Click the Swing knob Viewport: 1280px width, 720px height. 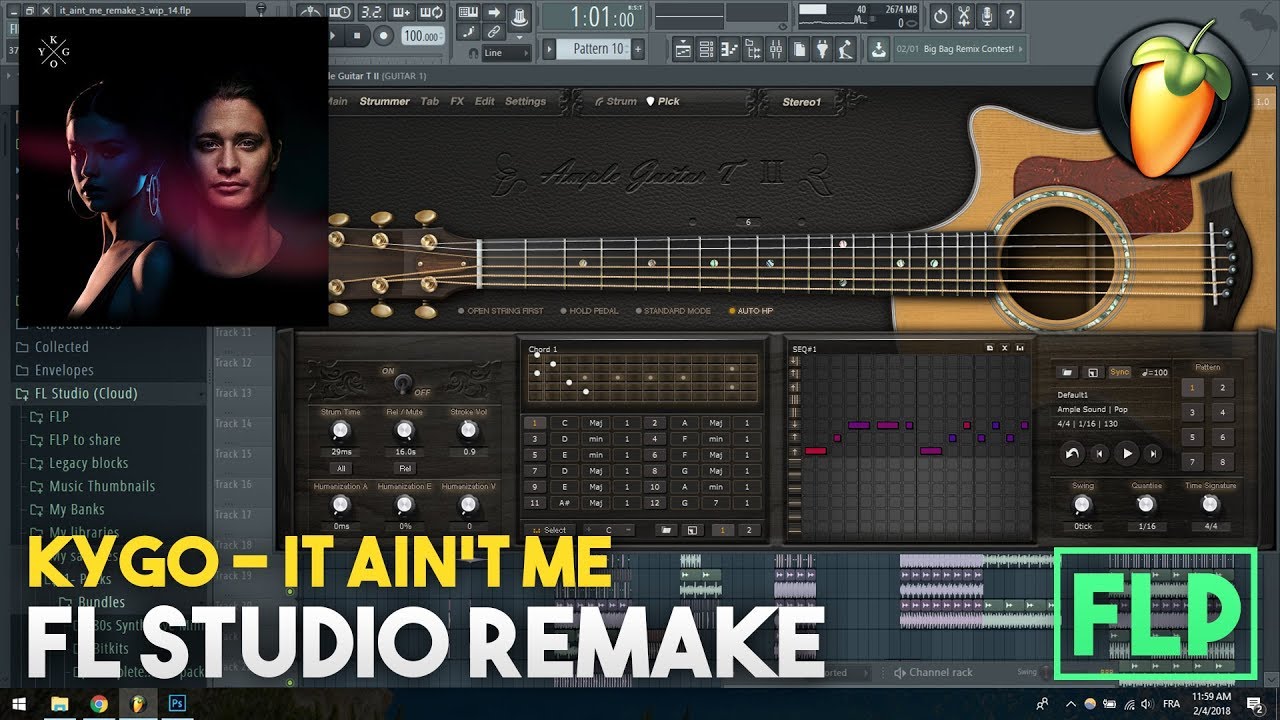coord(1083,504)
